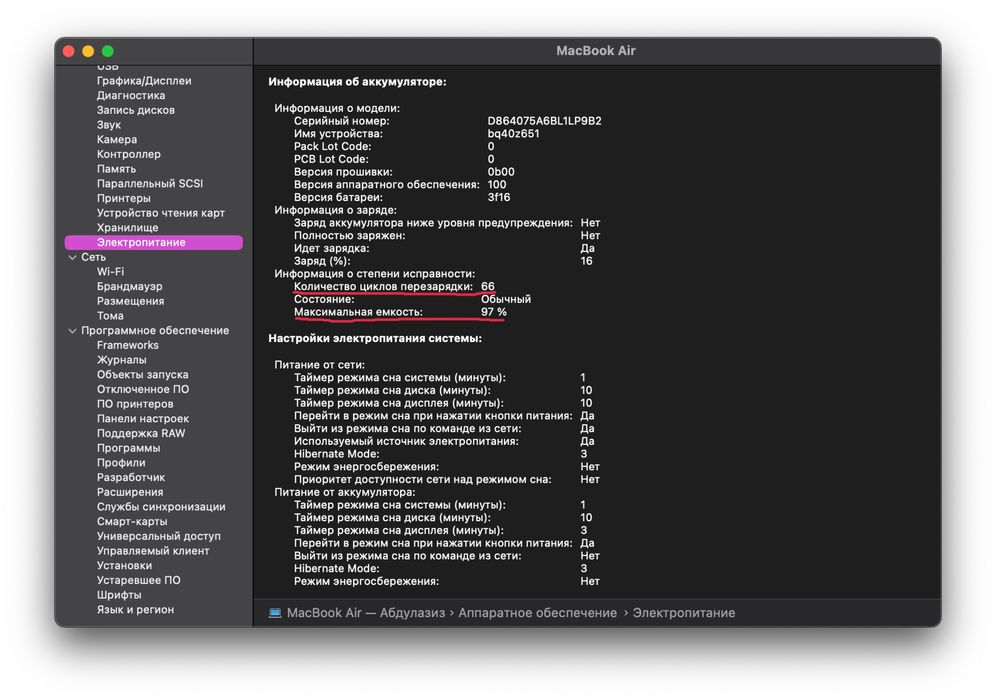Select Память in the sidebar
The width and height of the screenshot is (996, 700).
(x=116, y=169)
